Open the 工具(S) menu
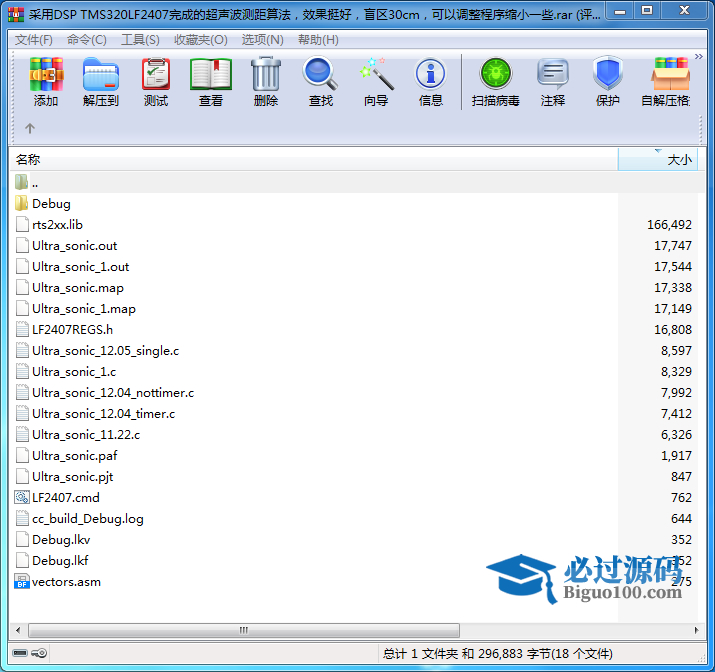The height and width of the screenshot is (672, 715). (140, 40)
